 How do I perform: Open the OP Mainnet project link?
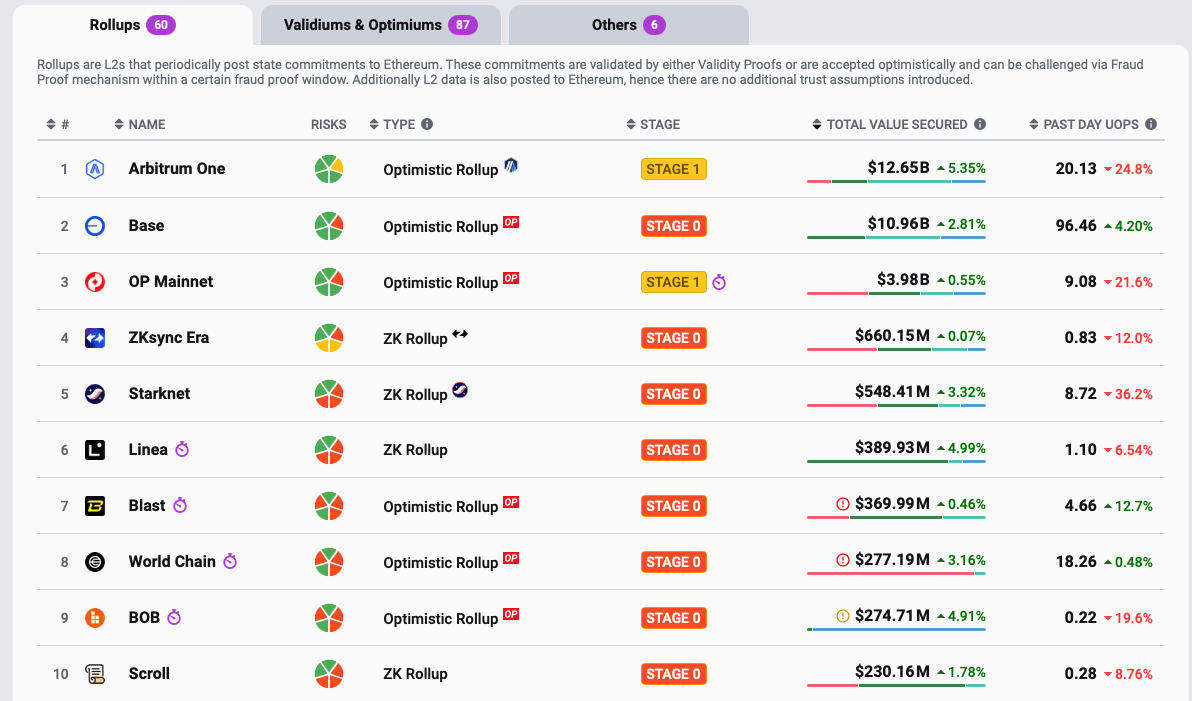pos(170,282)
